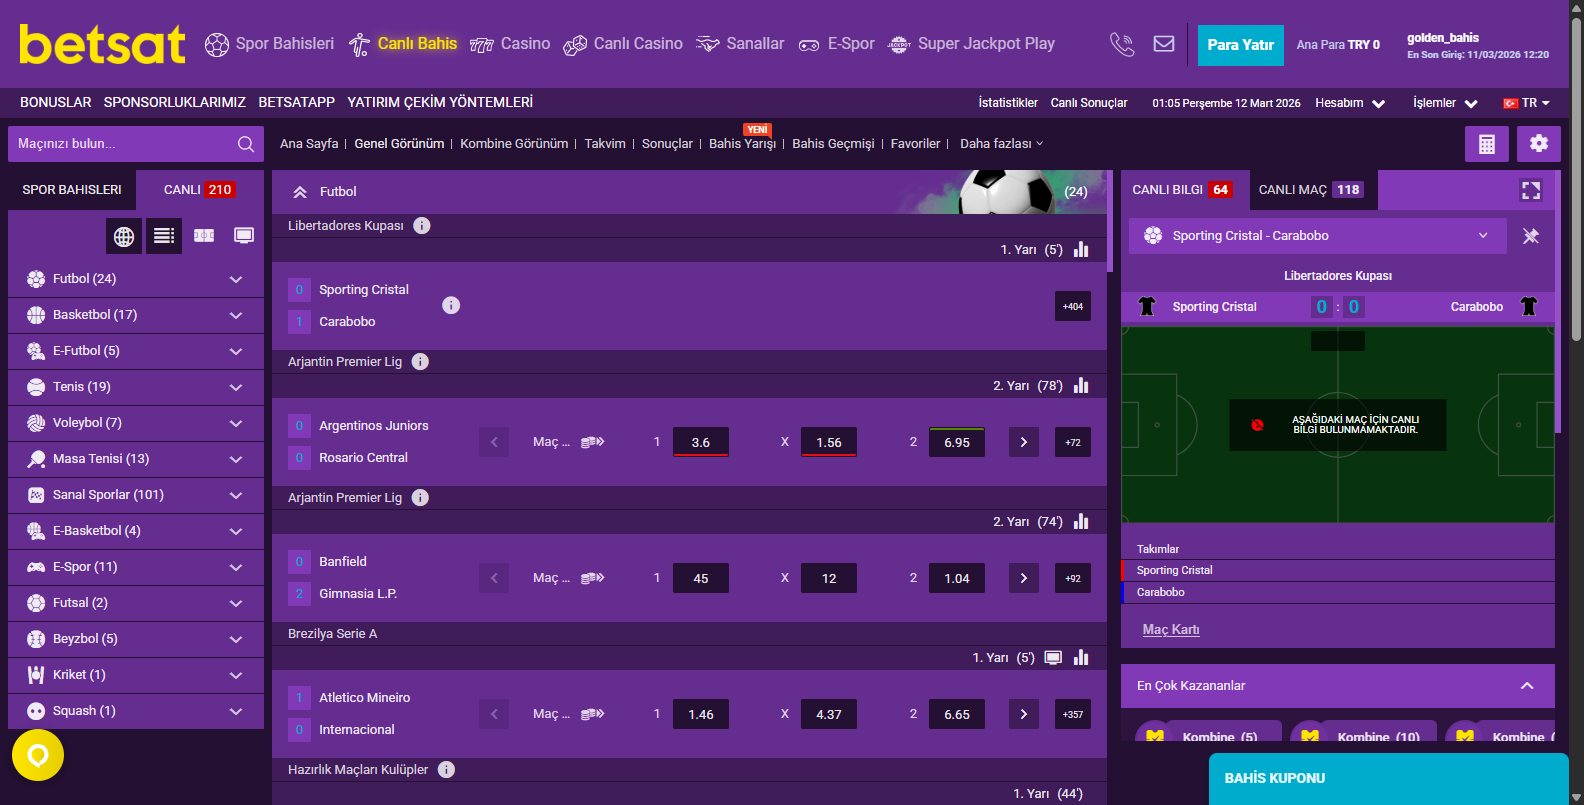Collapse the En Çok Kazananlar section
Screen dimensions: 1584x805
coord(1526,686)
